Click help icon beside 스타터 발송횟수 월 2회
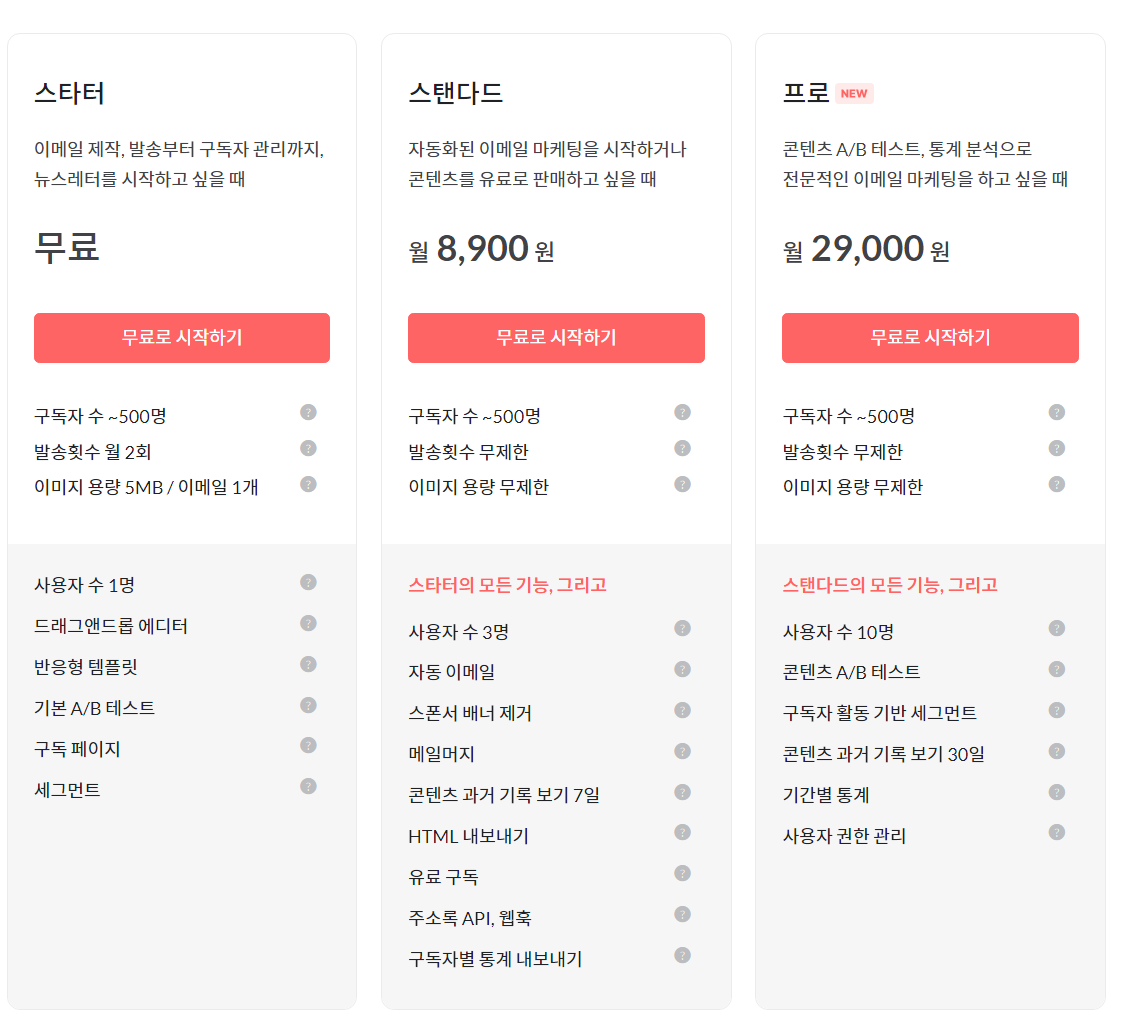Screen dimensions: 1130x1024 point(308,448)
